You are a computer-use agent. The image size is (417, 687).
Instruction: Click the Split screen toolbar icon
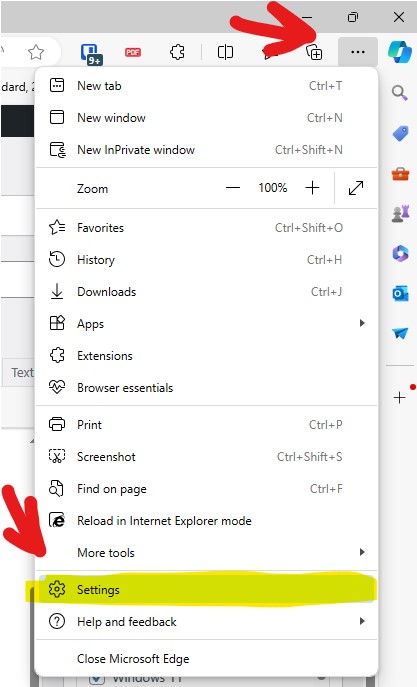click(x=225, y=53)
